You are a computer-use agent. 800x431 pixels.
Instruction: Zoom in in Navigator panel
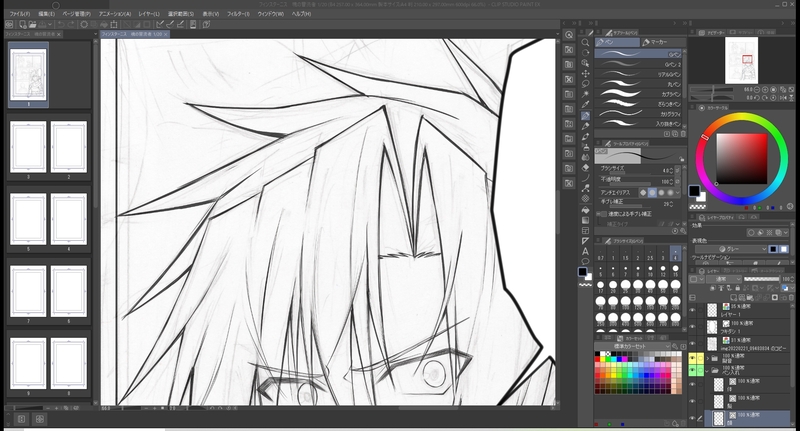pyautogui.click(x=766, y=89)
